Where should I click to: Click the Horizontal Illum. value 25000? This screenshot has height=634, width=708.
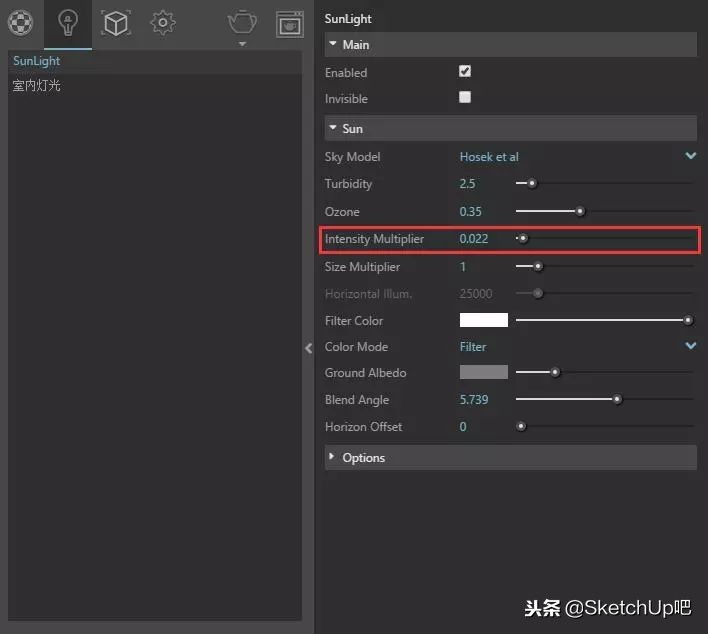tap(475, 294)
